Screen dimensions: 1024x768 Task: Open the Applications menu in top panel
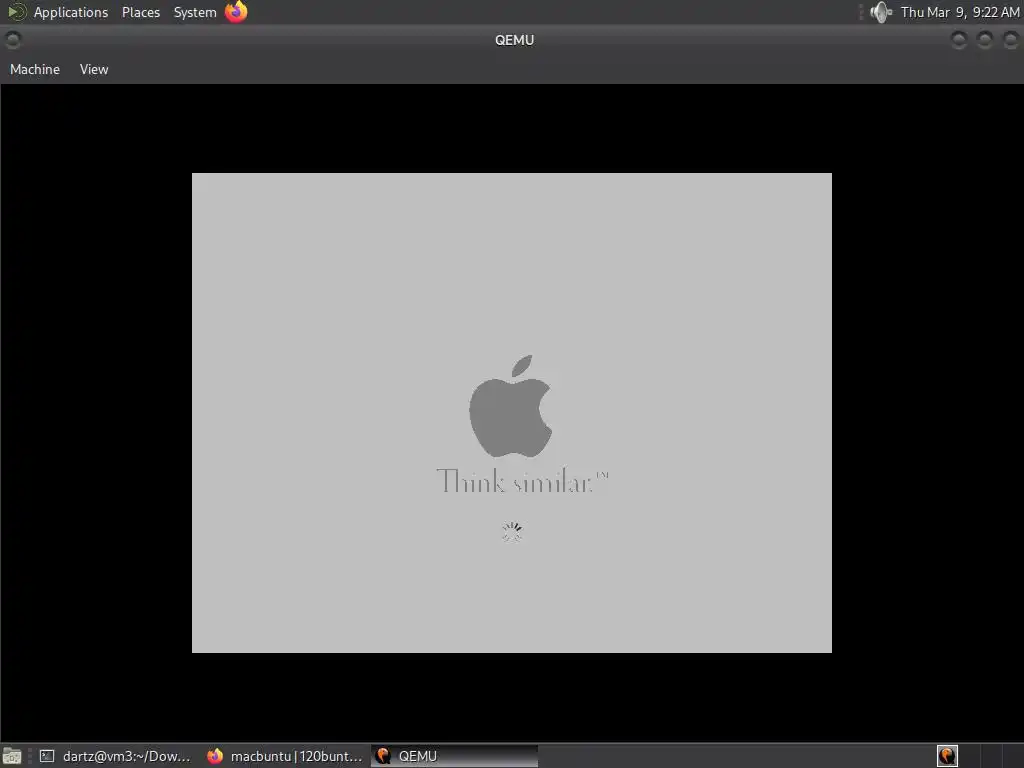[71, 12]
